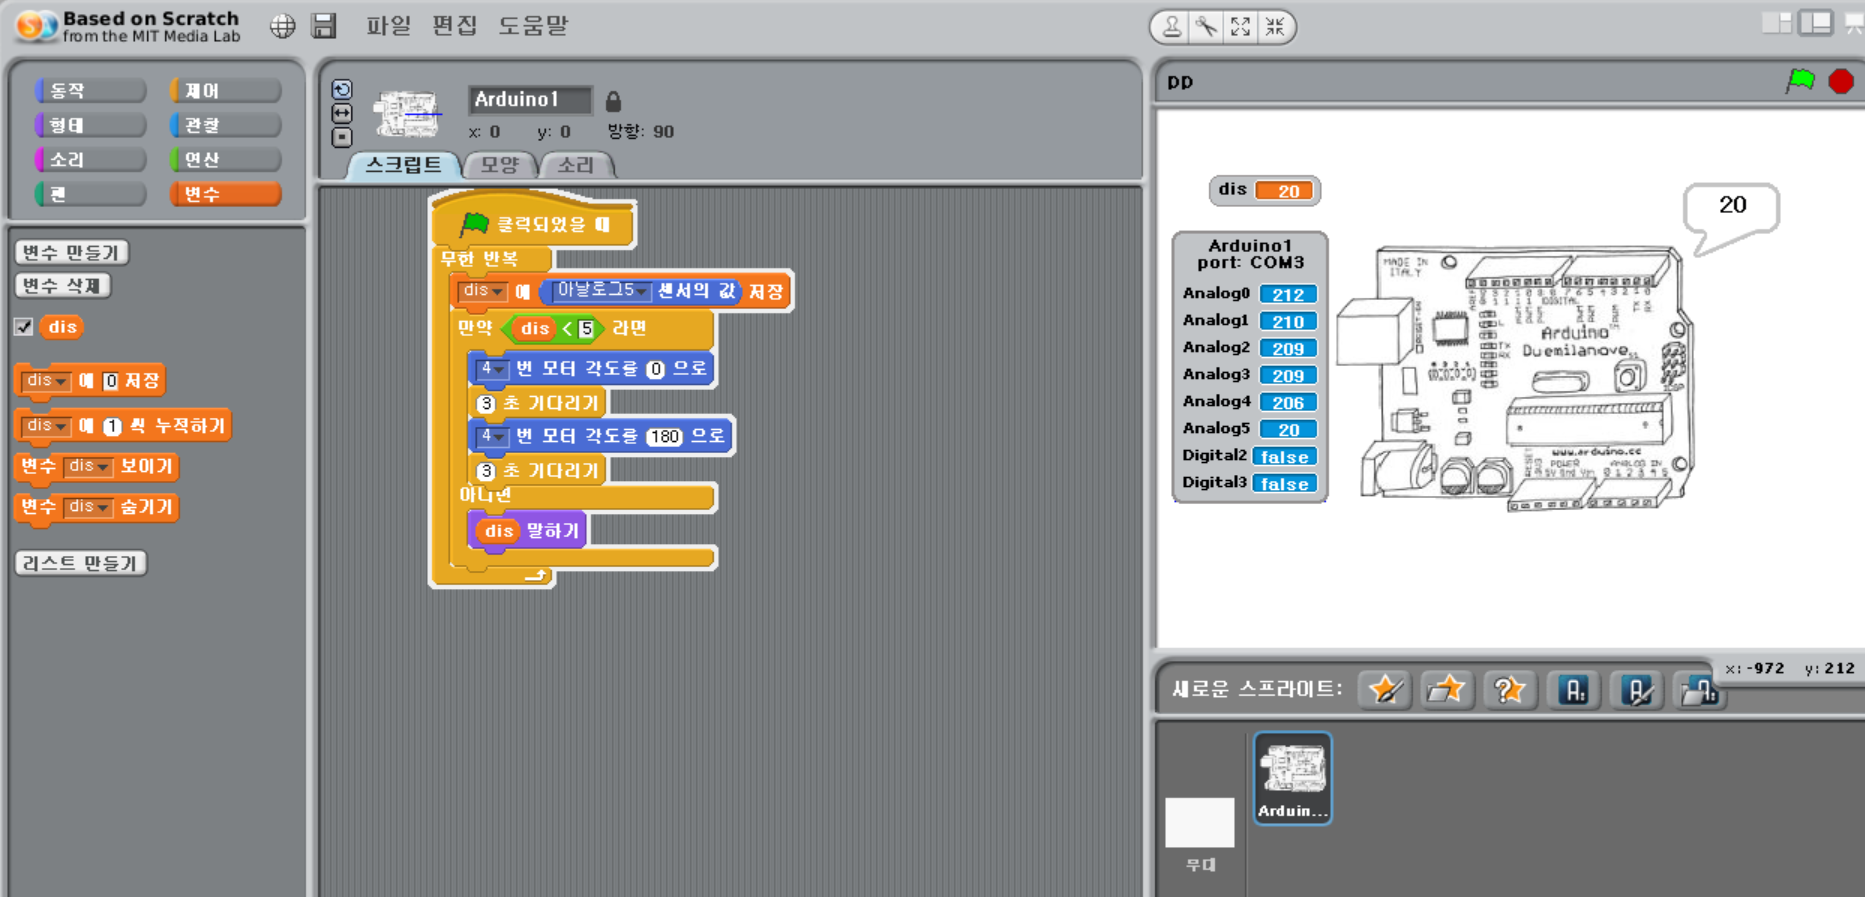Click the globe language icon
The height and width of the screenshot is (897, 1865).
tap(283, 26)
